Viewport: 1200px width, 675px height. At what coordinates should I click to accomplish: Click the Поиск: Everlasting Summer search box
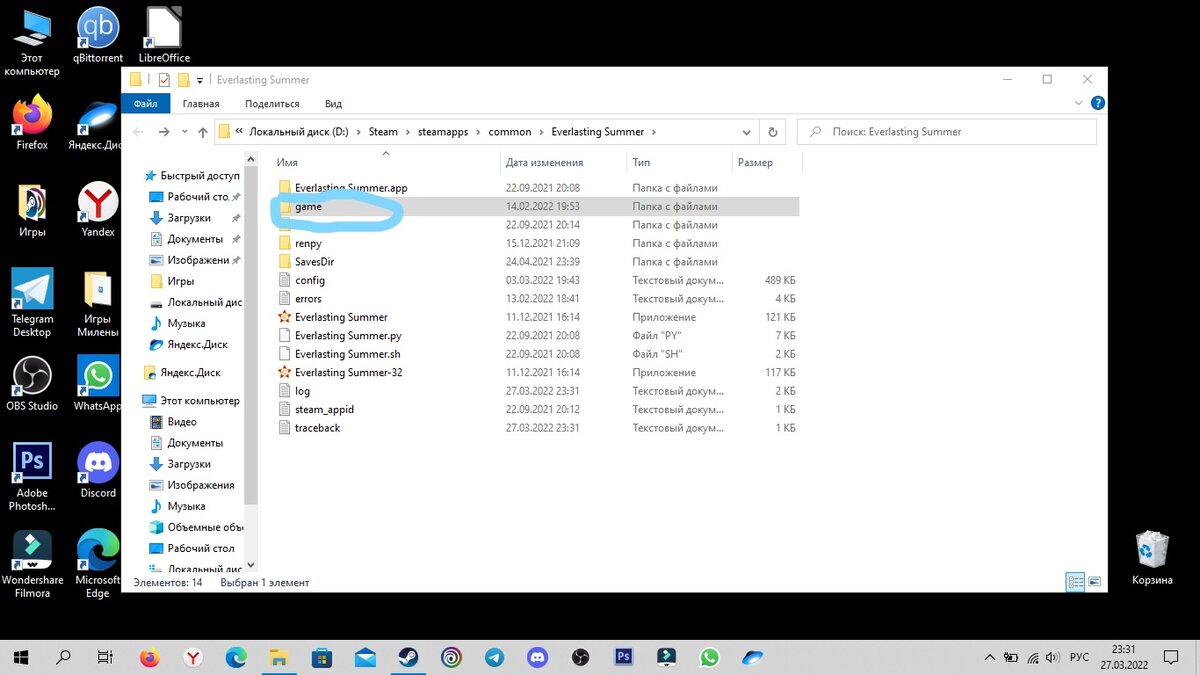(x=946, y=132)
